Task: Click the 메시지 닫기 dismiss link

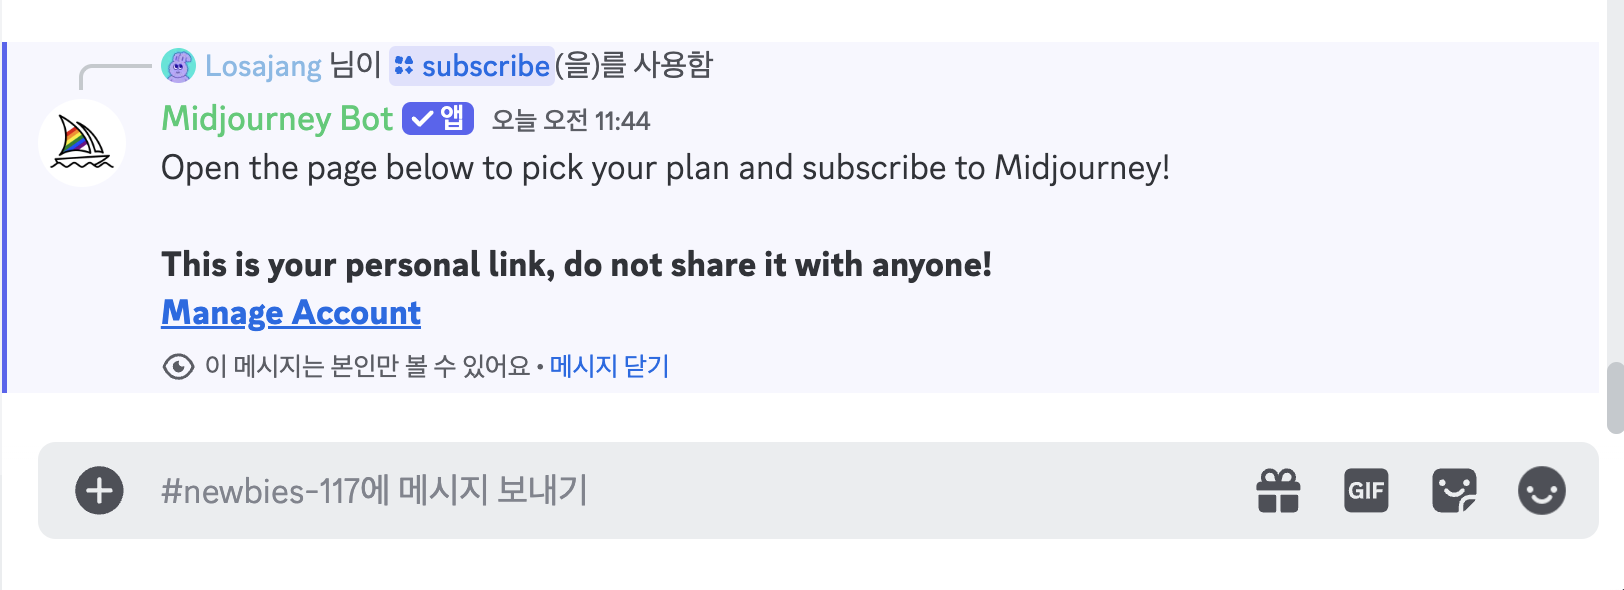Action: coord(609,366)
